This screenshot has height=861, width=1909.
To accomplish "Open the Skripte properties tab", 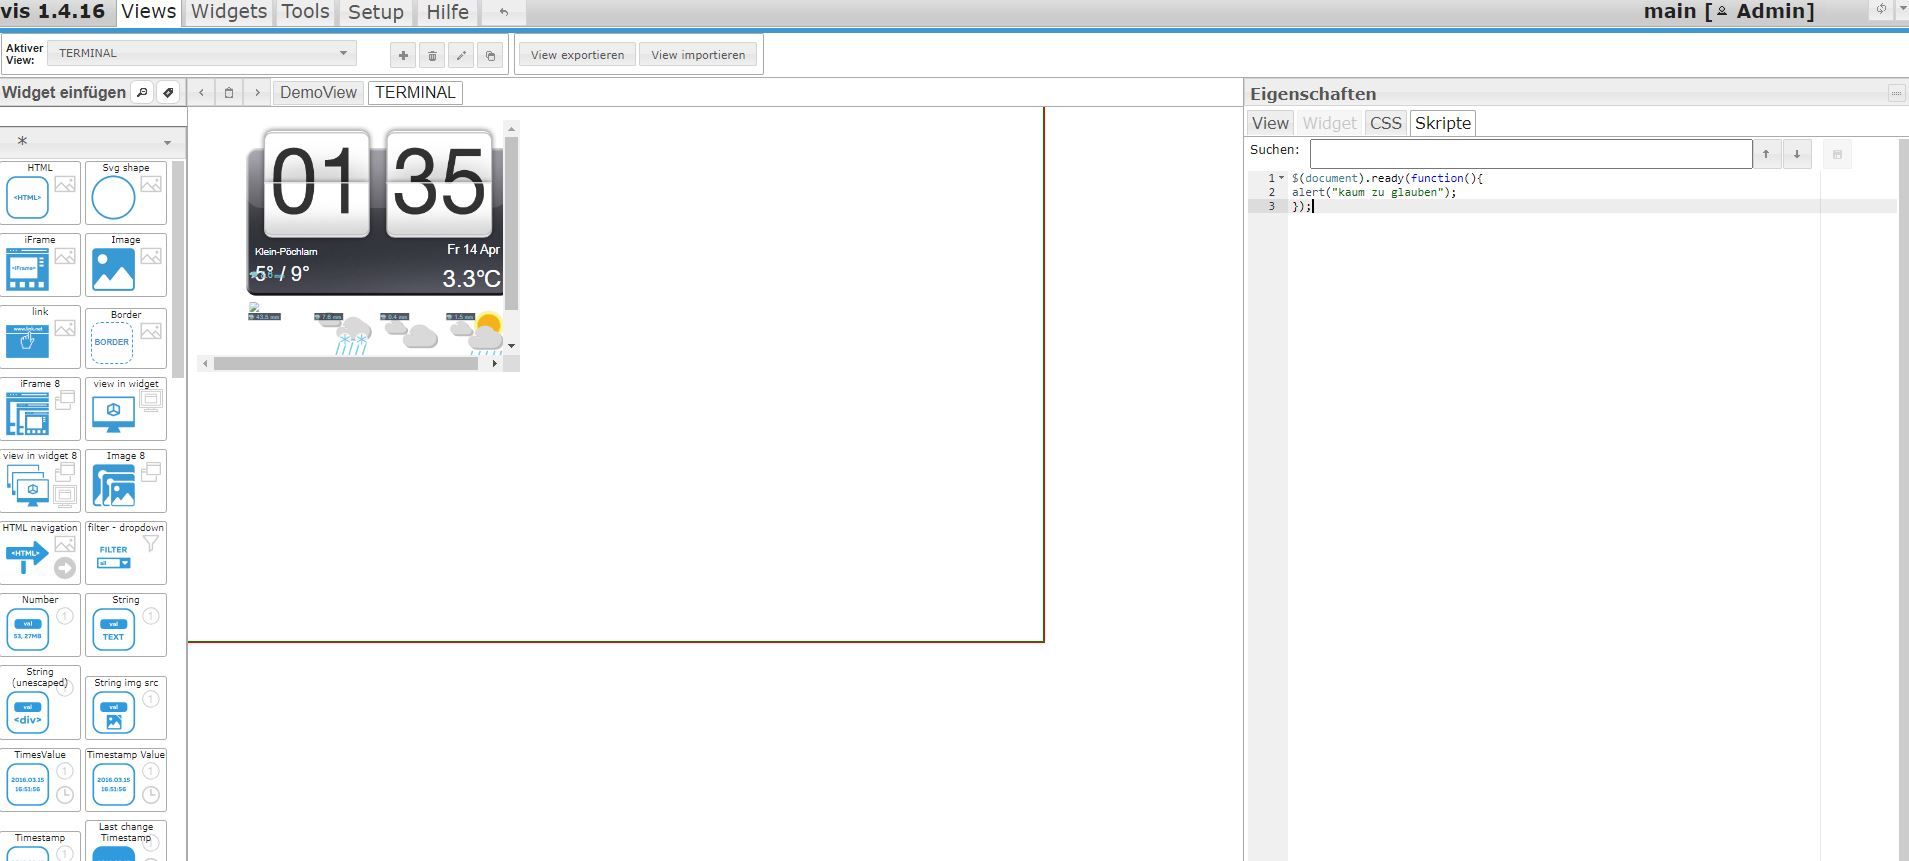I will [x=1443, y=123].
